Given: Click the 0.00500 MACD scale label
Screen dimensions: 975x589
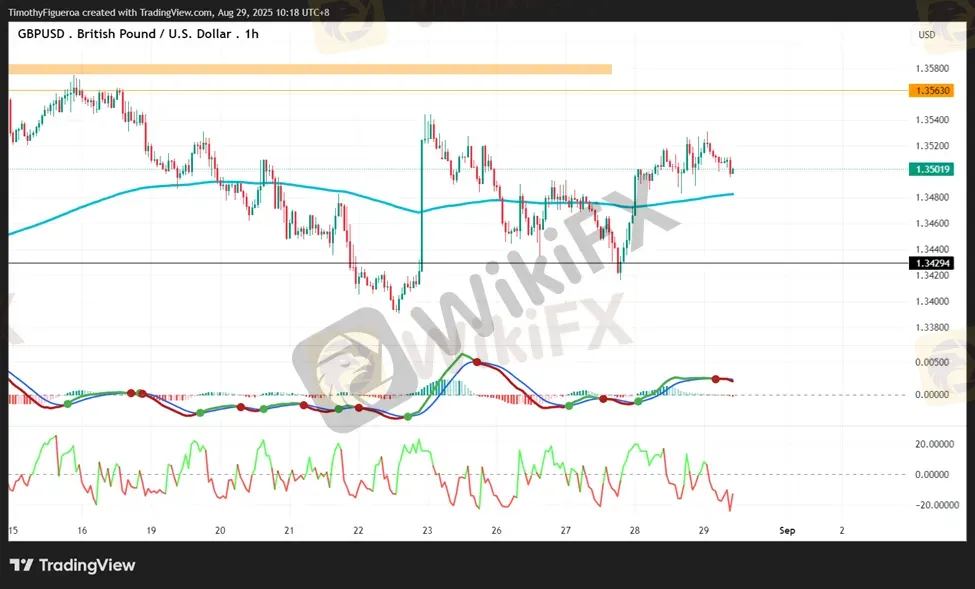Looking at the screenshot, I should (x=932, y=362).
